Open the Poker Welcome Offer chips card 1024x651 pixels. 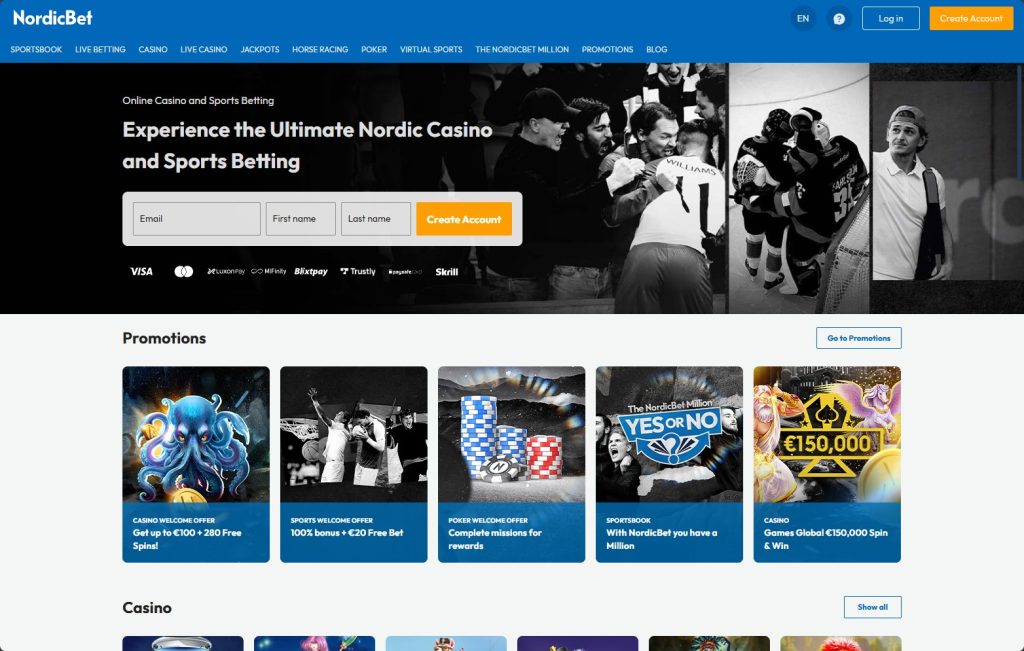tap(511, 464)
